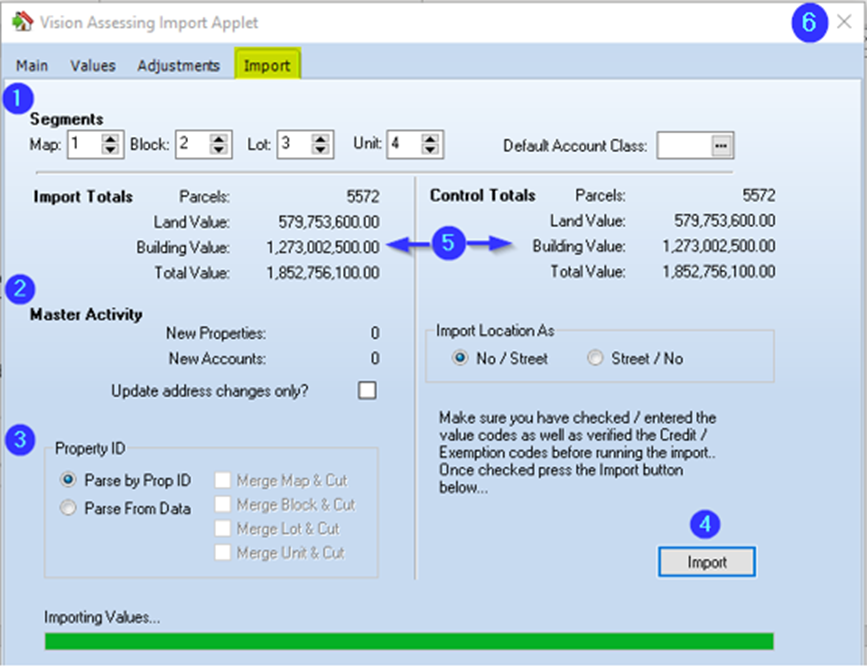
Task: Click Import Totals Building Value 1,273,002,500.00
Action: click(323, 247)
